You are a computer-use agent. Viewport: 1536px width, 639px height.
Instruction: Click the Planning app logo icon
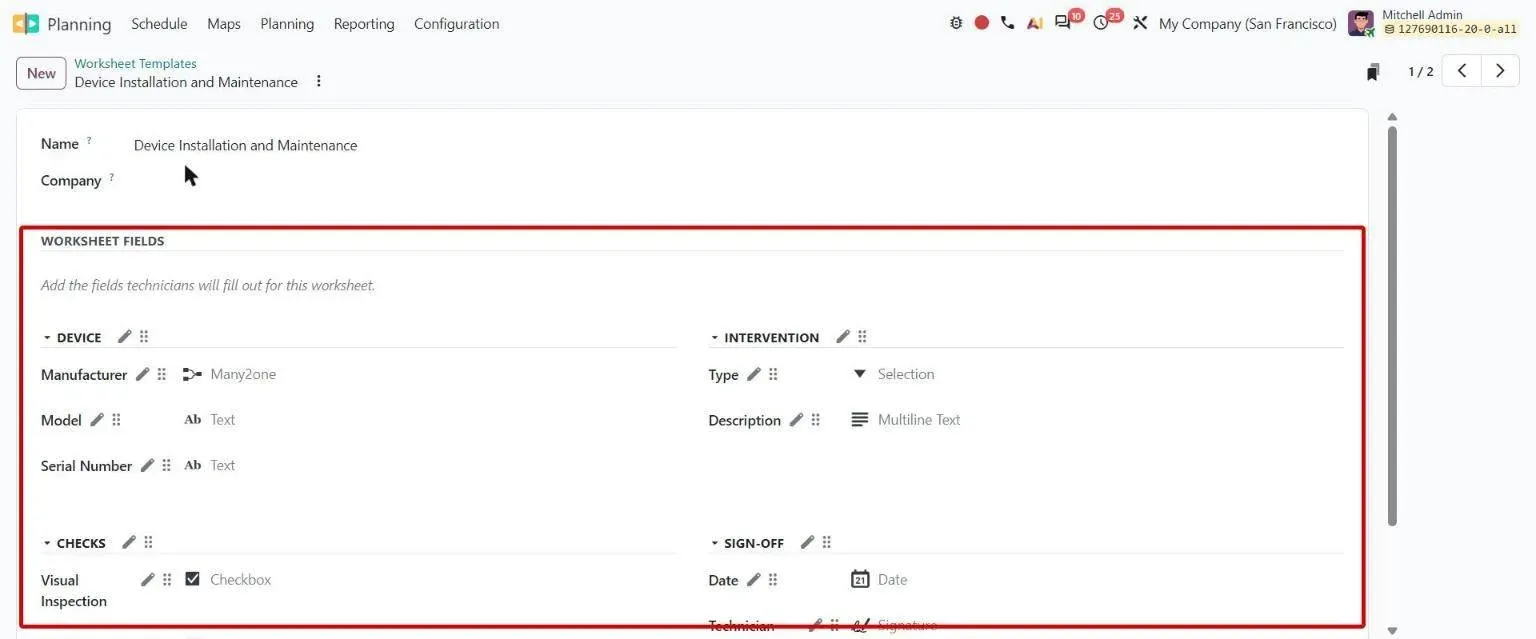25,24
